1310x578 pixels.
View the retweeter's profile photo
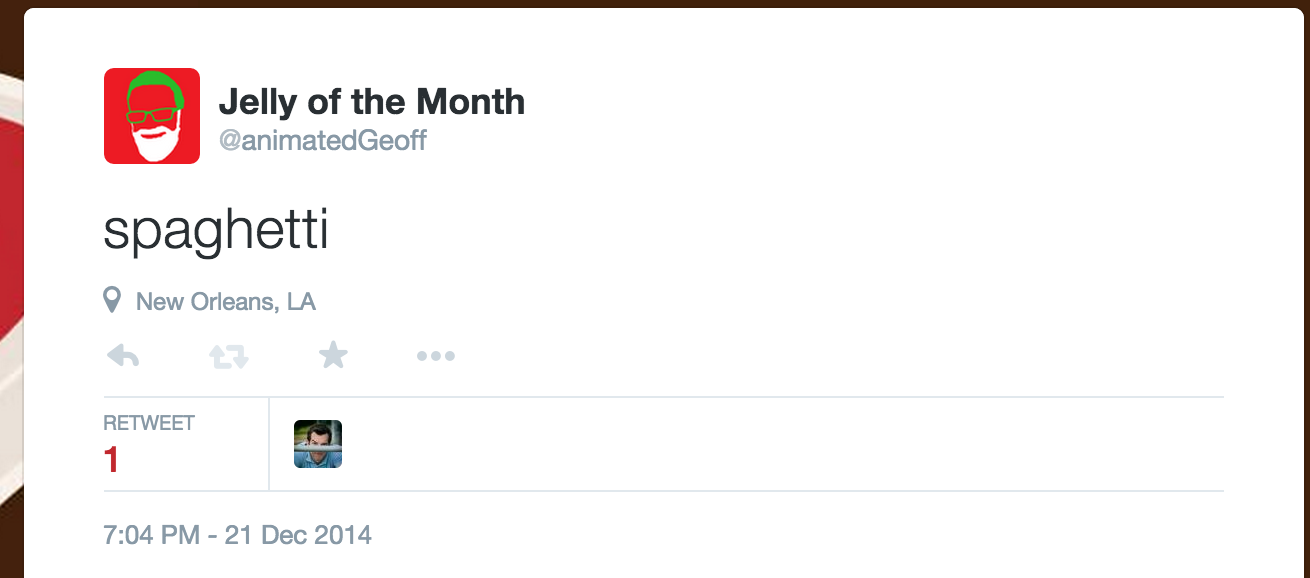[318, 444]
